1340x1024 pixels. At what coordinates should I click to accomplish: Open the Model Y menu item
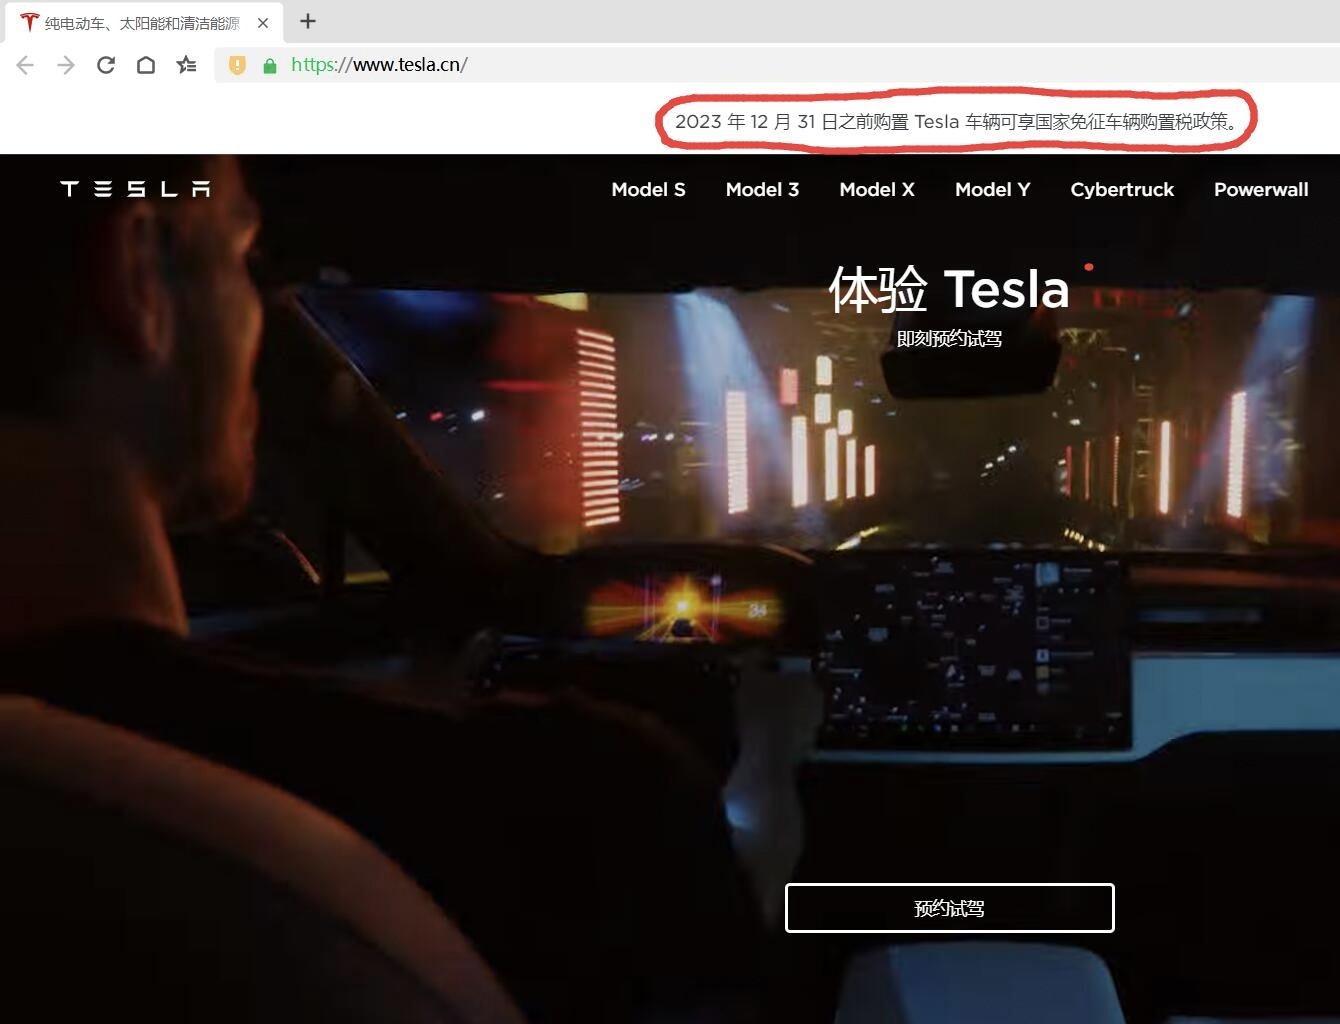point(992,189)
